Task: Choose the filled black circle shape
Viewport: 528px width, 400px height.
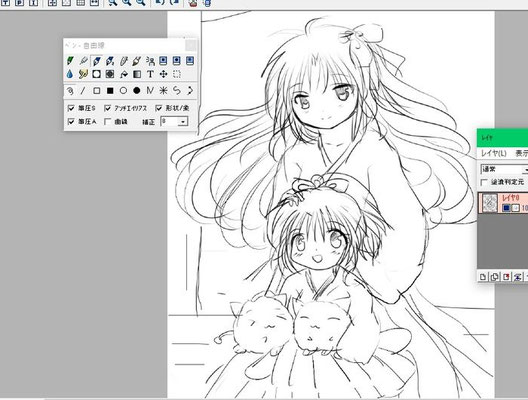Action: tap(136, 91)
